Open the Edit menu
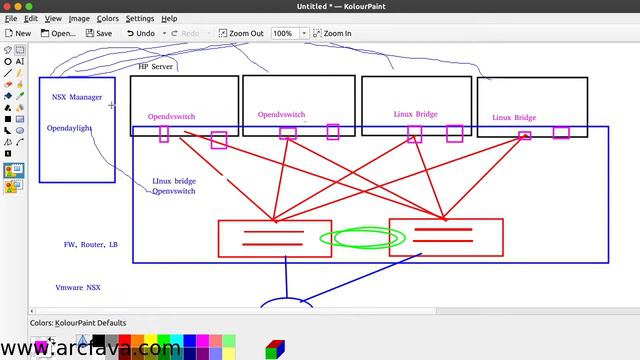Screen dimensions: 640x360 [x=31, y=18]
